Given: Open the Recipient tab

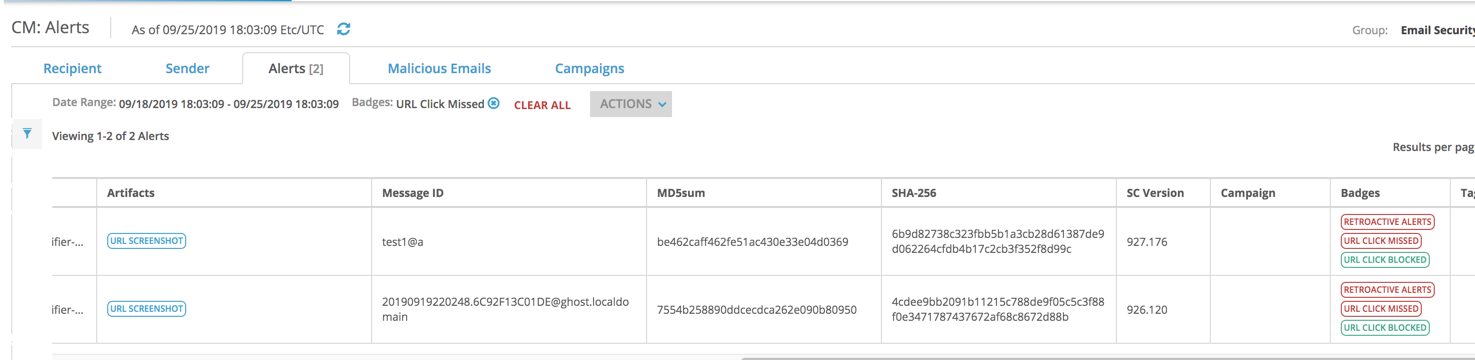Looking at the screenshot, I should click(73, 68).
